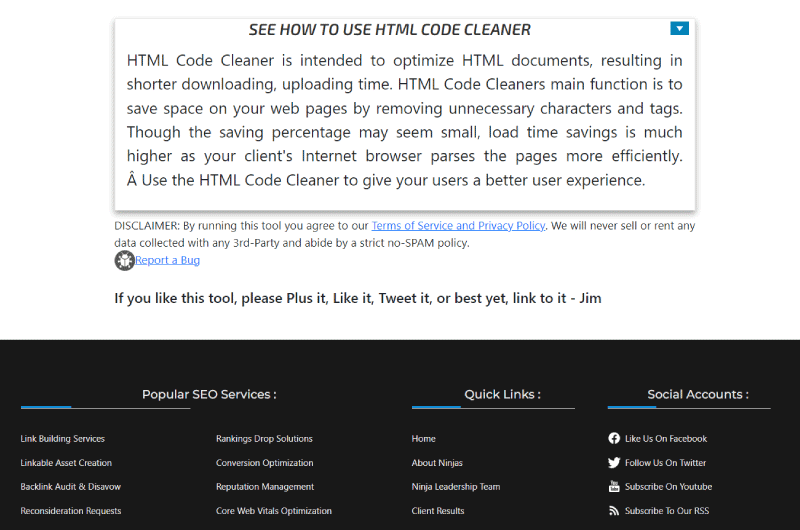Click the Twitter bird icon
Screen dimensions: 800x530
pos(614,463)
